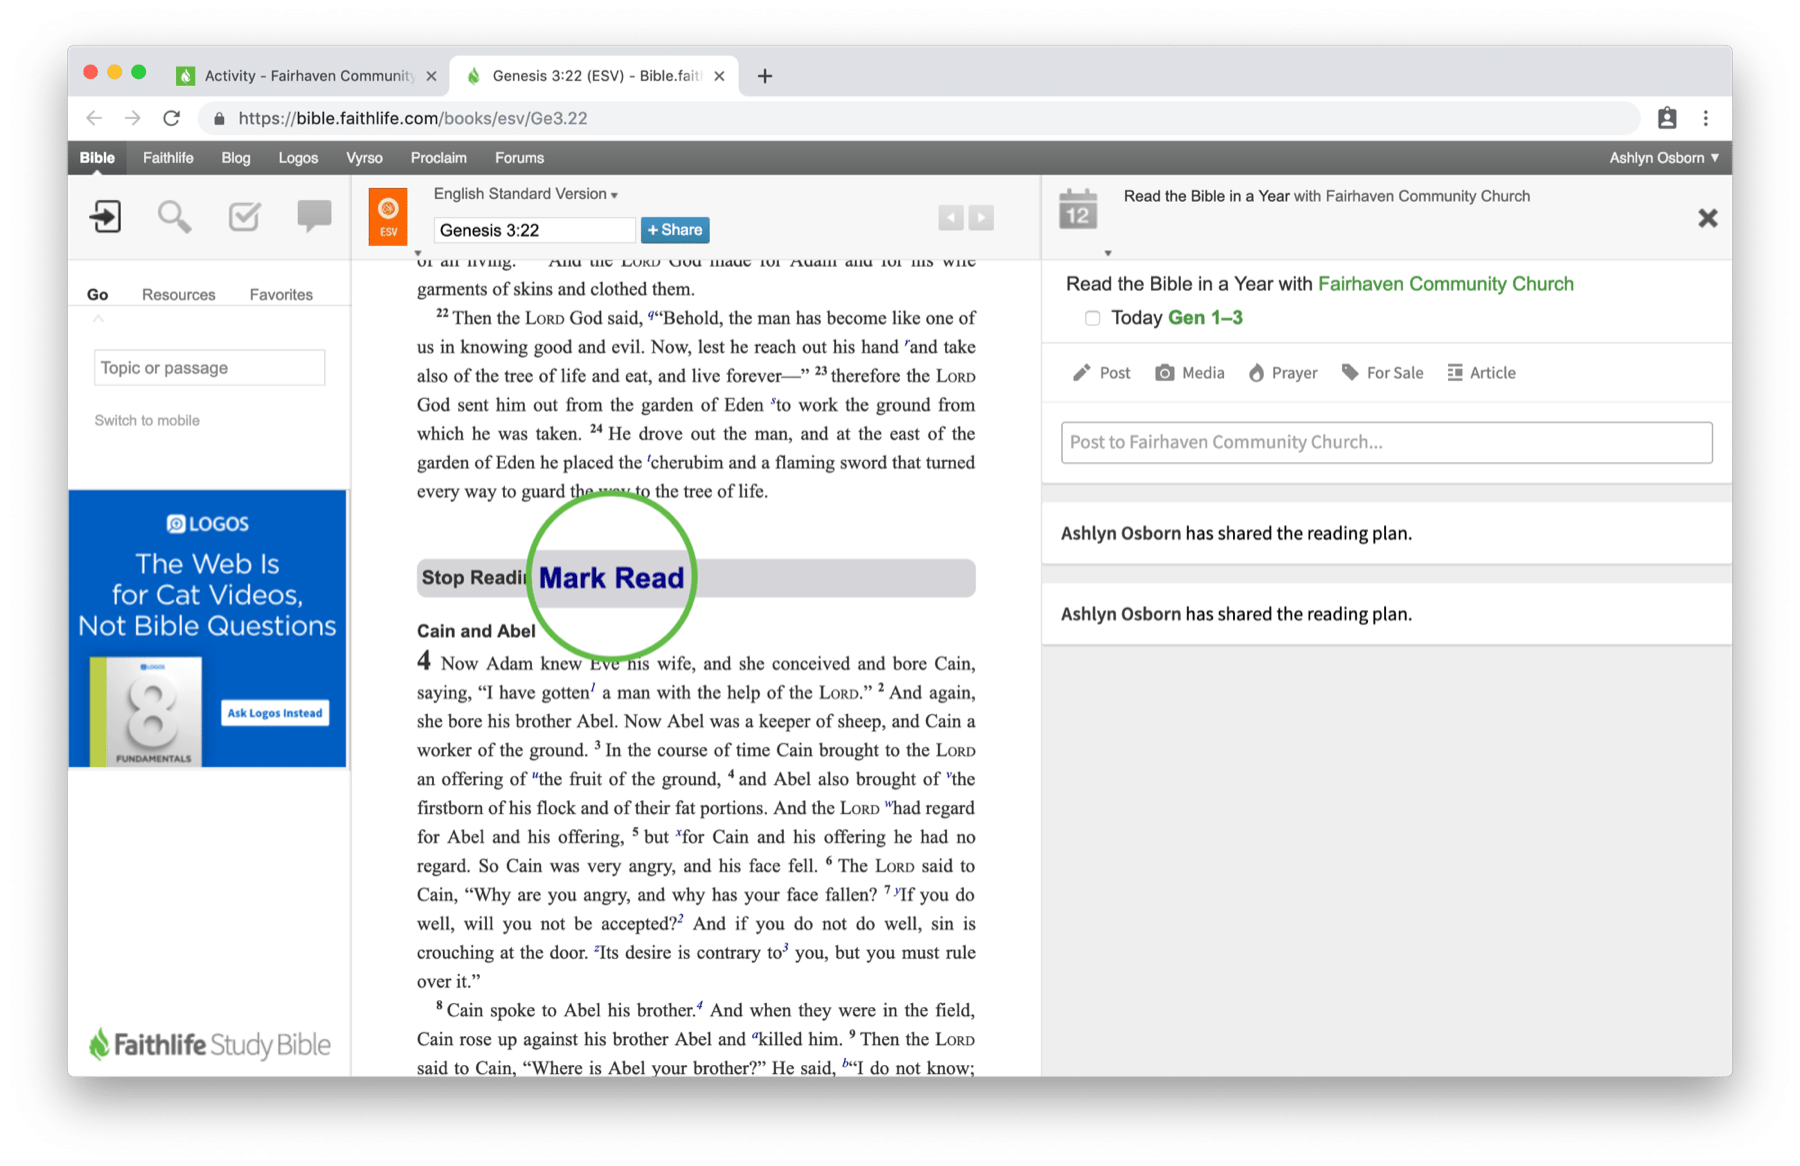Choose the camera Media option

tap(1189, 373)
